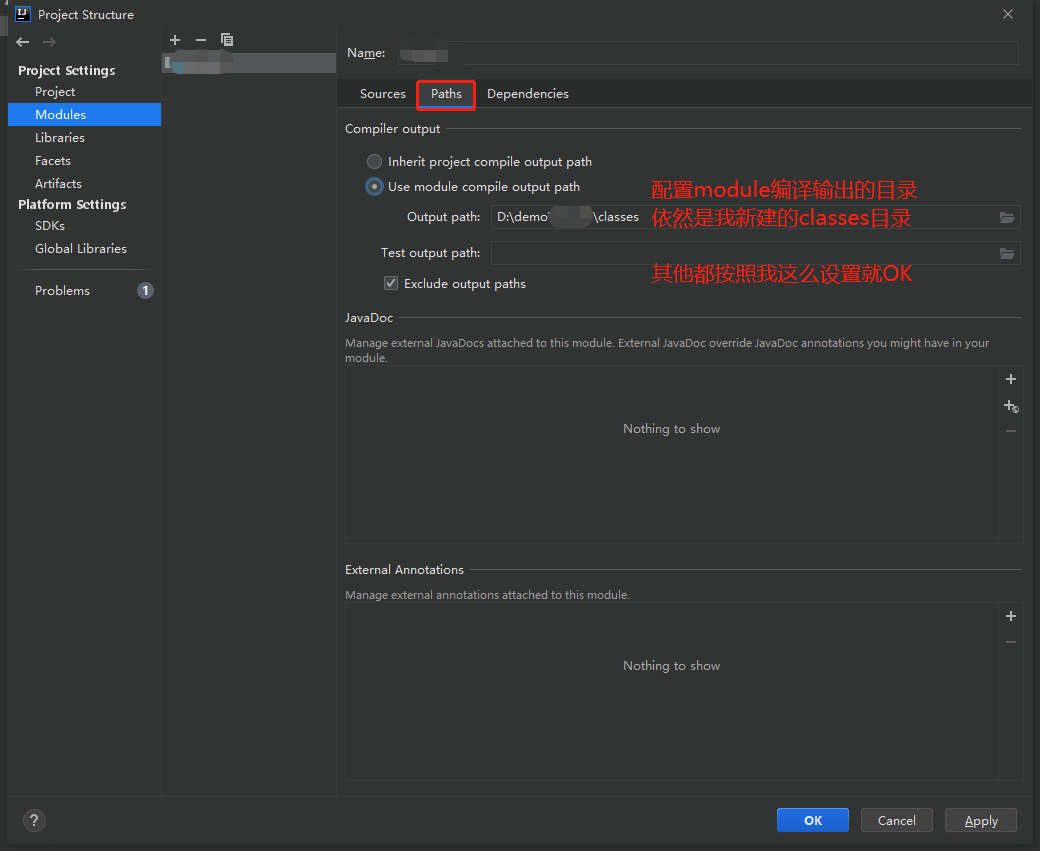Switch to the Paths tab
The image size is (1040, 851).
pos(446,94)
